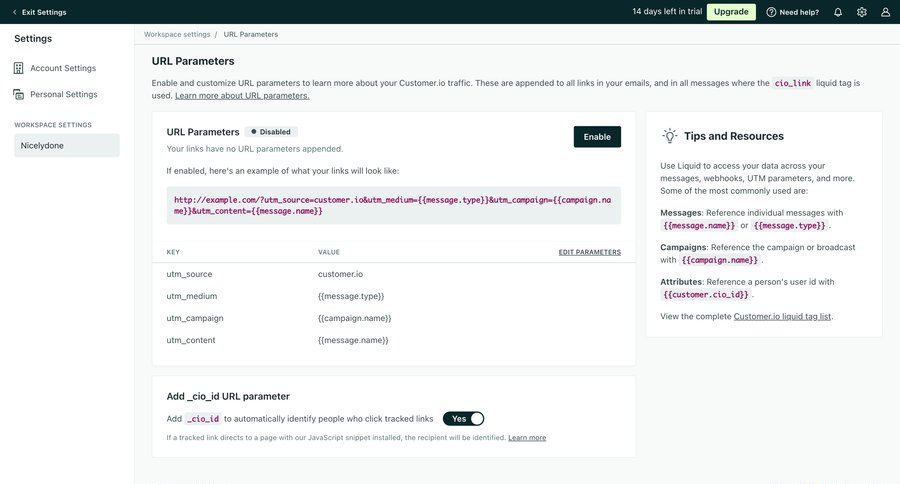
Task: Click the 14 days left in trial text
Action: (x=667, y=11)
